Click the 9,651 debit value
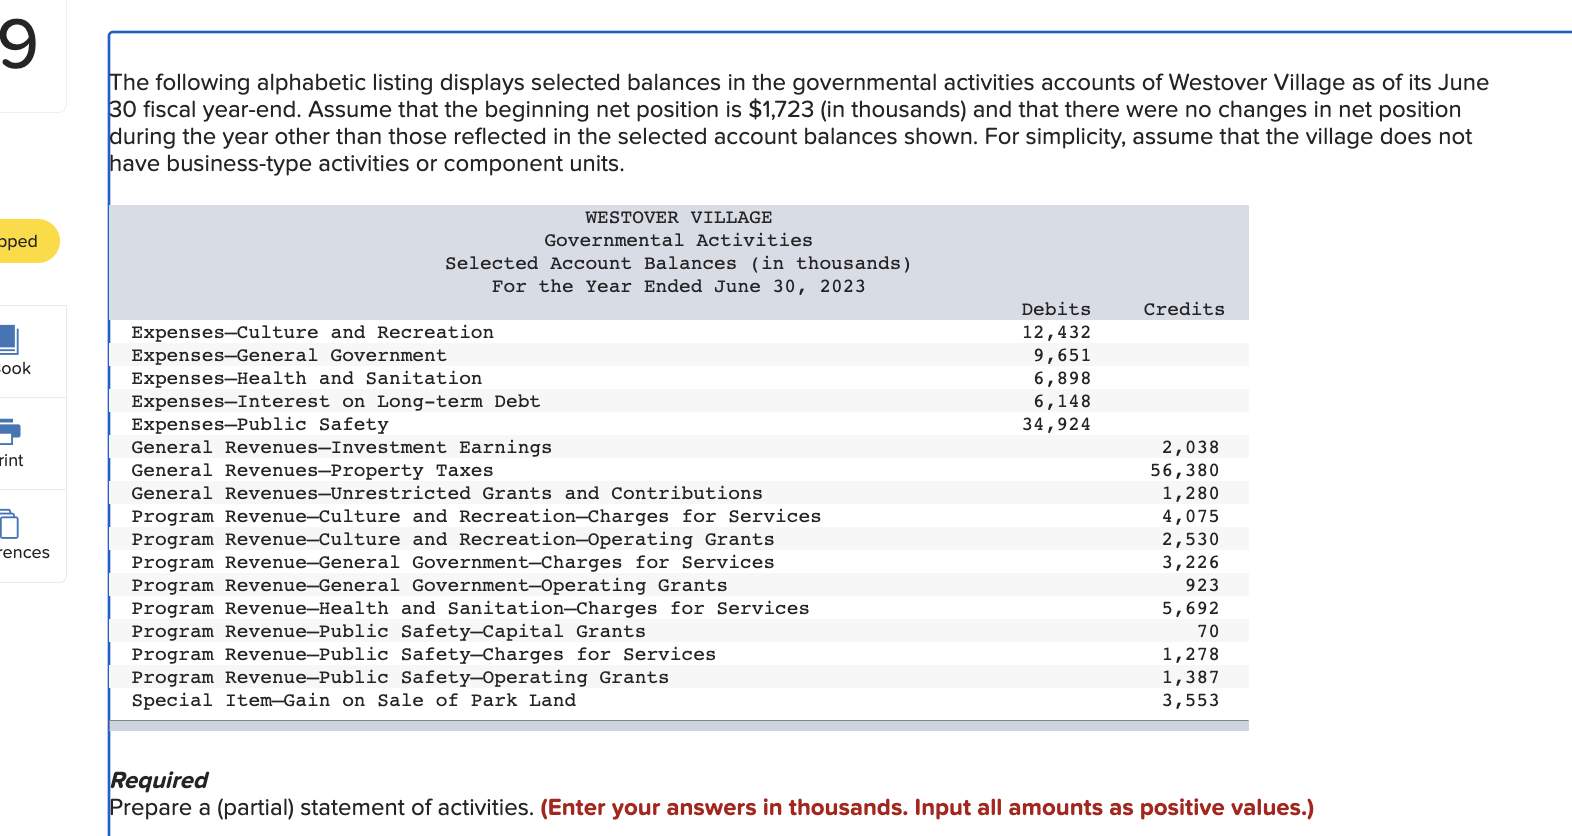1572x836 pixels. [x=1062, y=355]
